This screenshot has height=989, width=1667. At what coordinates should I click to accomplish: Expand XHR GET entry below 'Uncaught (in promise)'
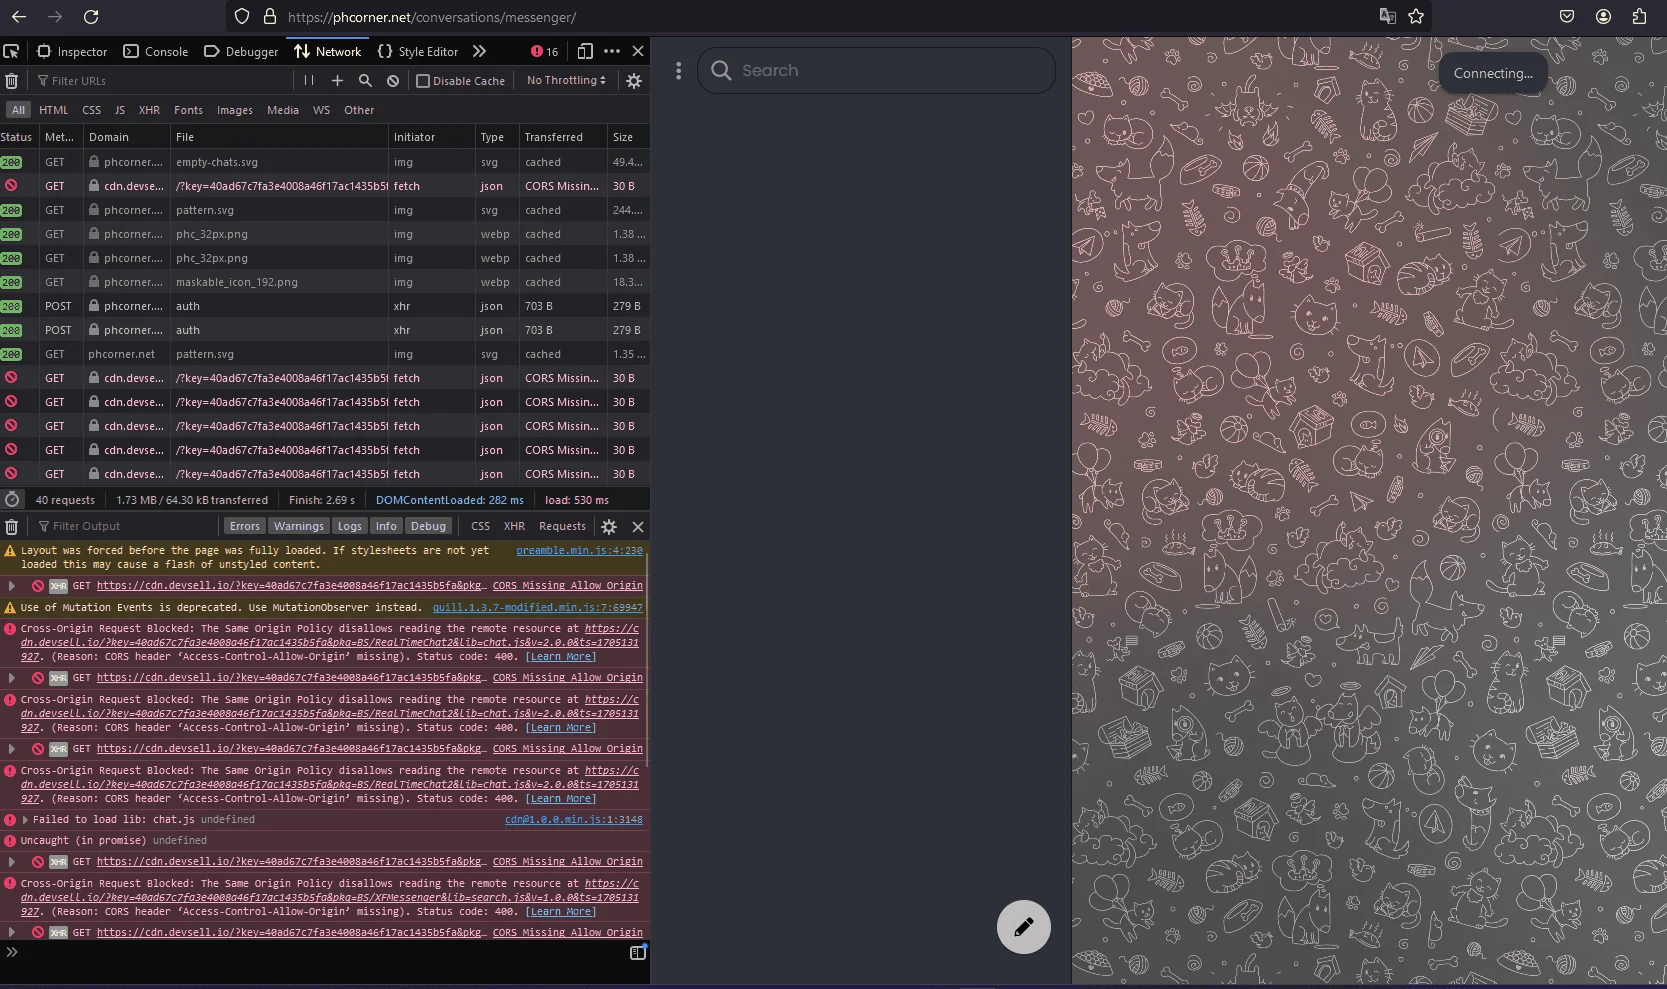[x=12, y=862]
